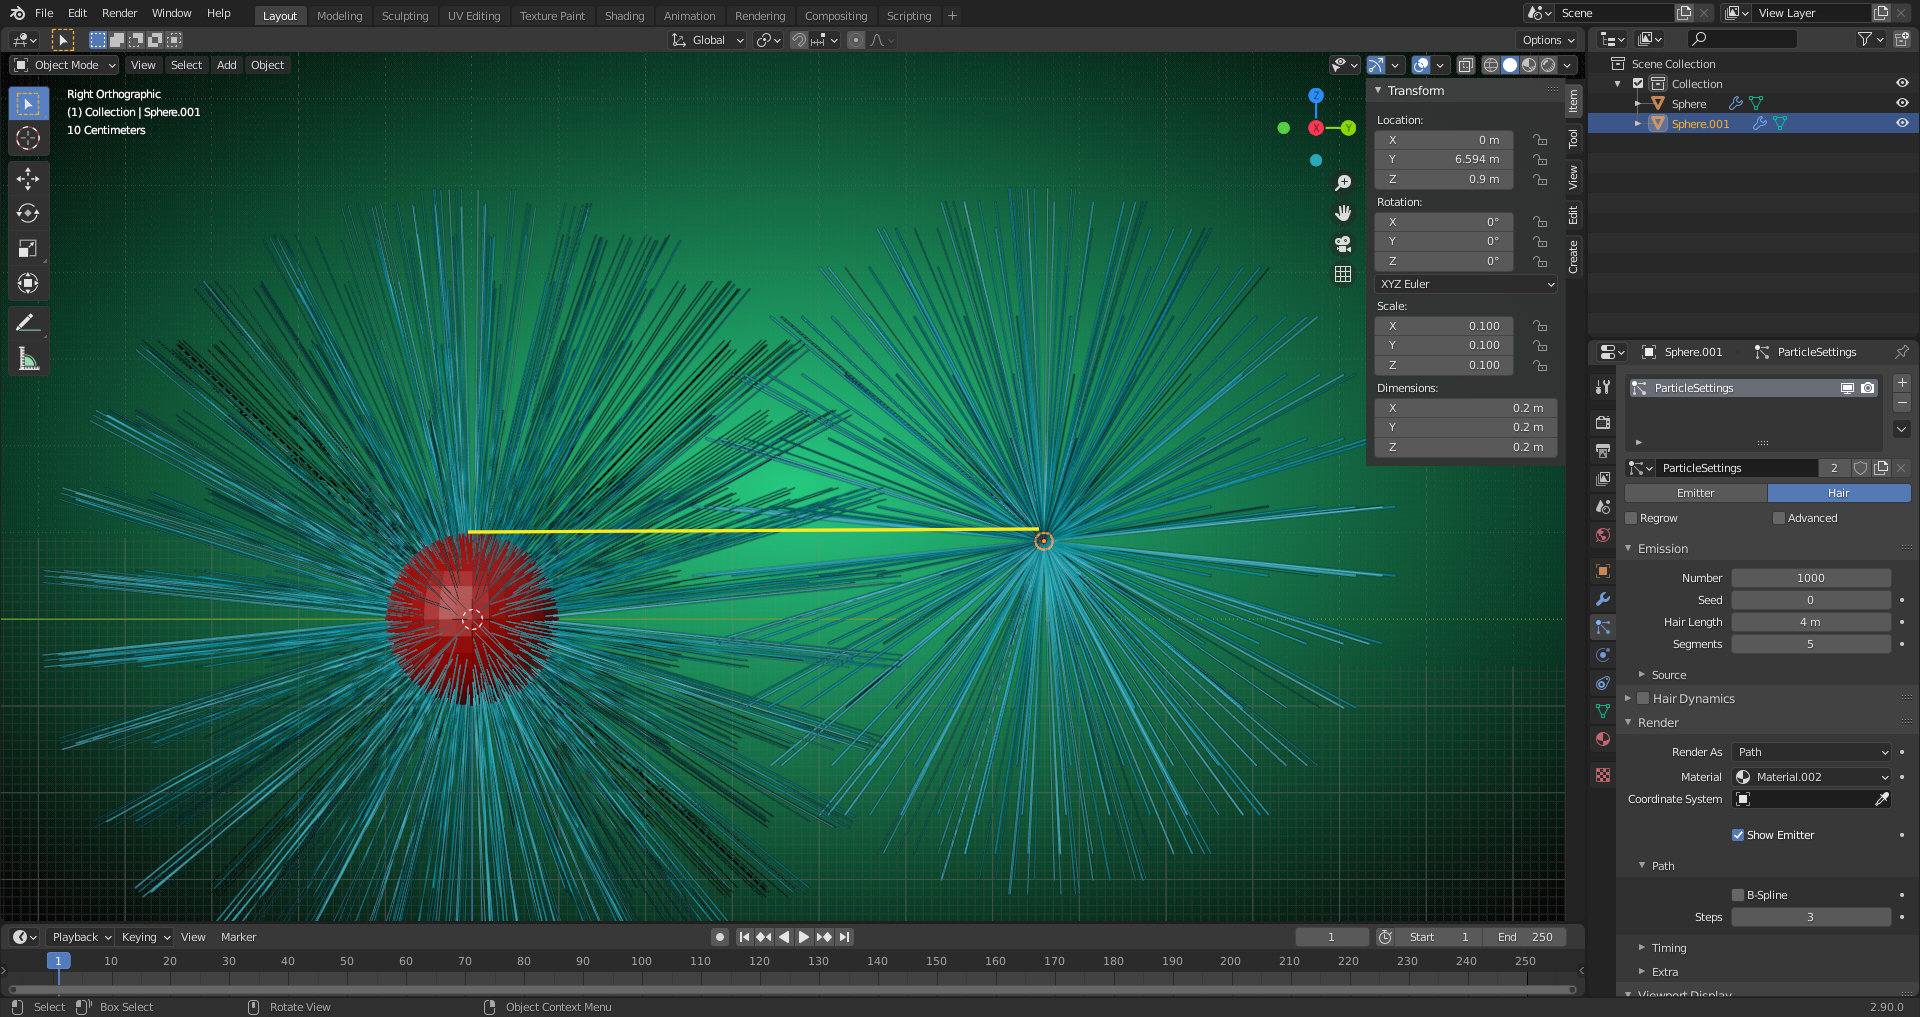Enable the Regrow checkbox
This screenshot has width=1920, height=1017.
tap(1631, 518)
